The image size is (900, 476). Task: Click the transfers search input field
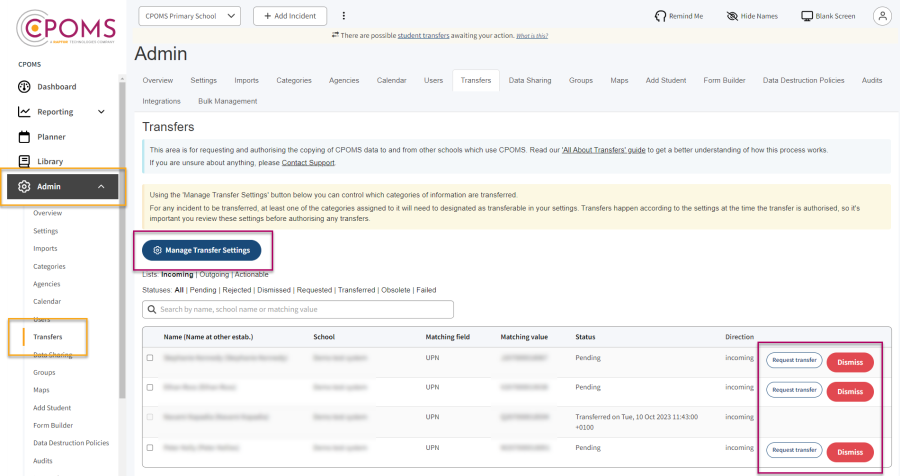(x=298, y=310)
